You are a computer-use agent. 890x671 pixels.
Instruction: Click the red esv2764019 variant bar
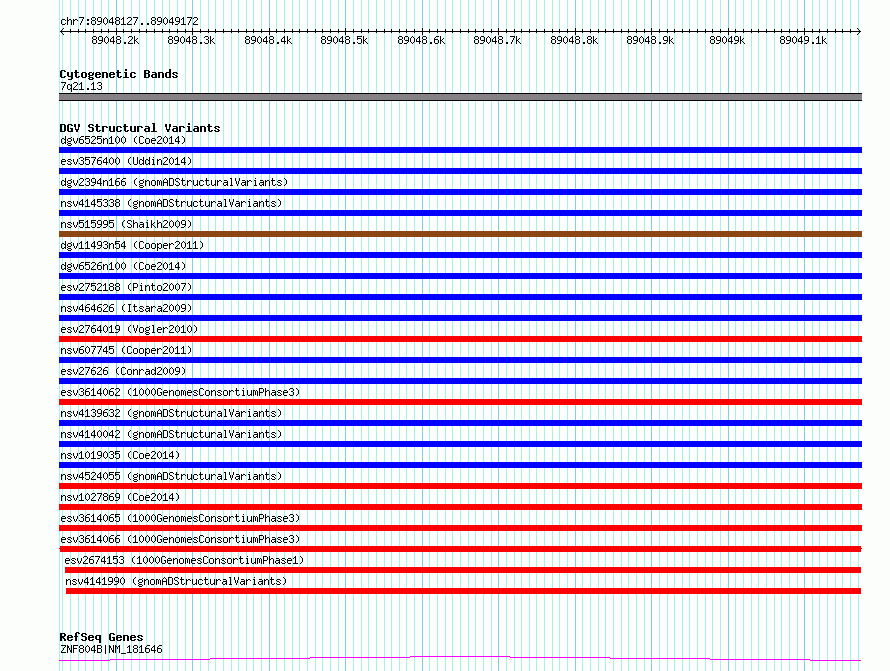point(460,339)
